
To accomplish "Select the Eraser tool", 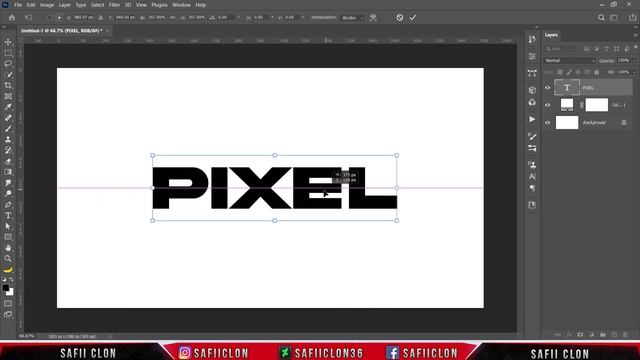I will (8, 161).
